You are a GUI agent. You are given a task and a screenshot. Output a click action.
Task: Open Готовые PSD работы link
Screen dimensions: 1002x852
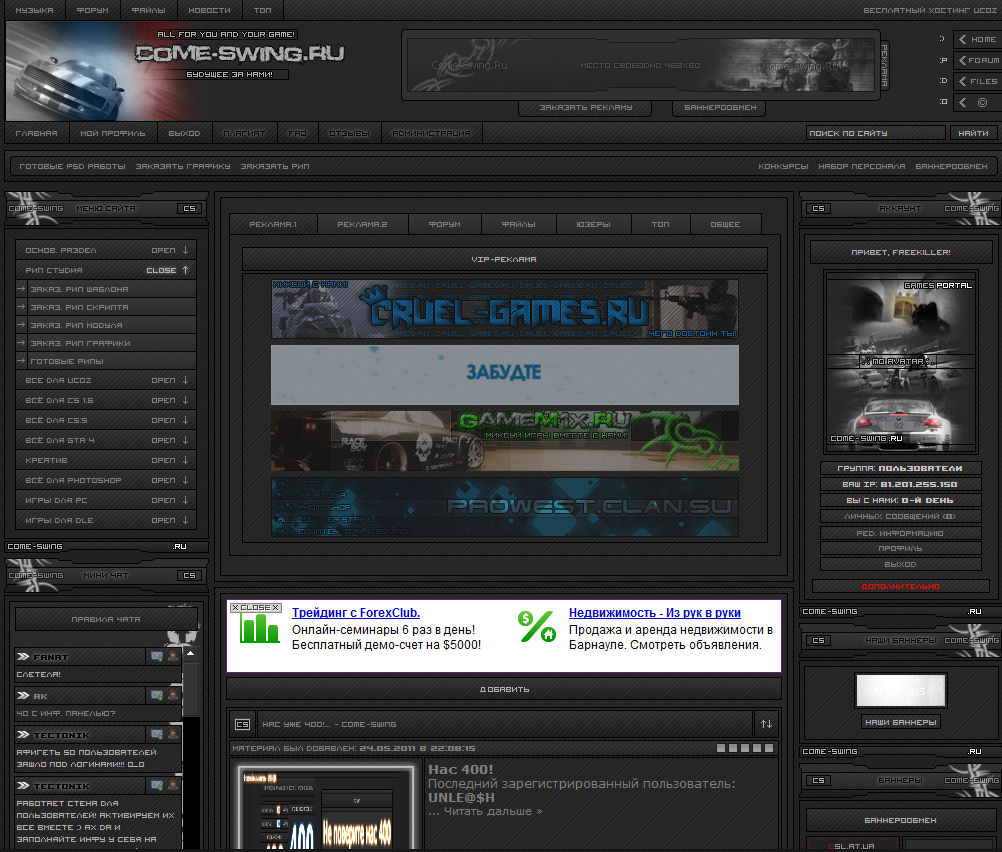coord(72,166)
